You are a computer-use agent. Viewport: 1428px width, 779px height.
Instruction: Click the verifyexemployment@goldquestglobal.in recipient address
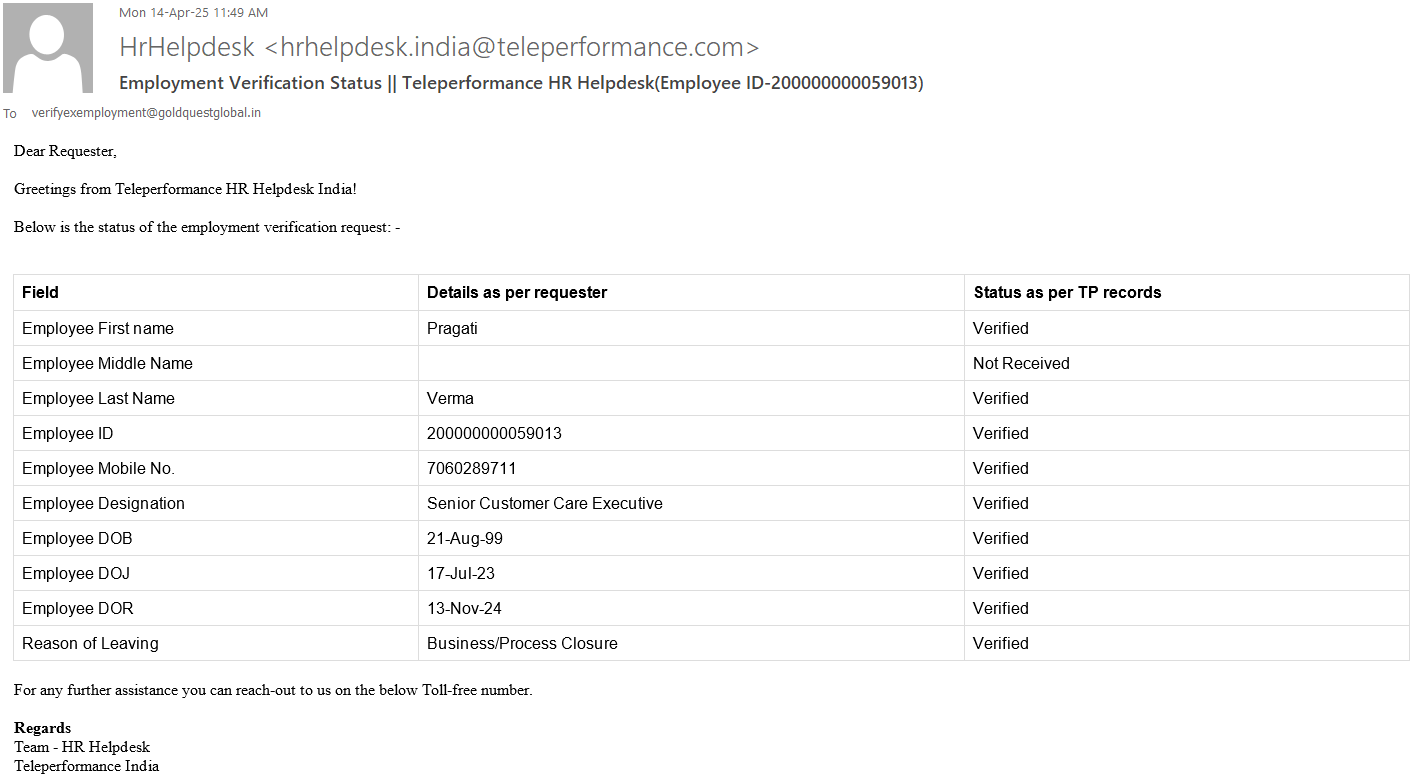click(146, 113)
